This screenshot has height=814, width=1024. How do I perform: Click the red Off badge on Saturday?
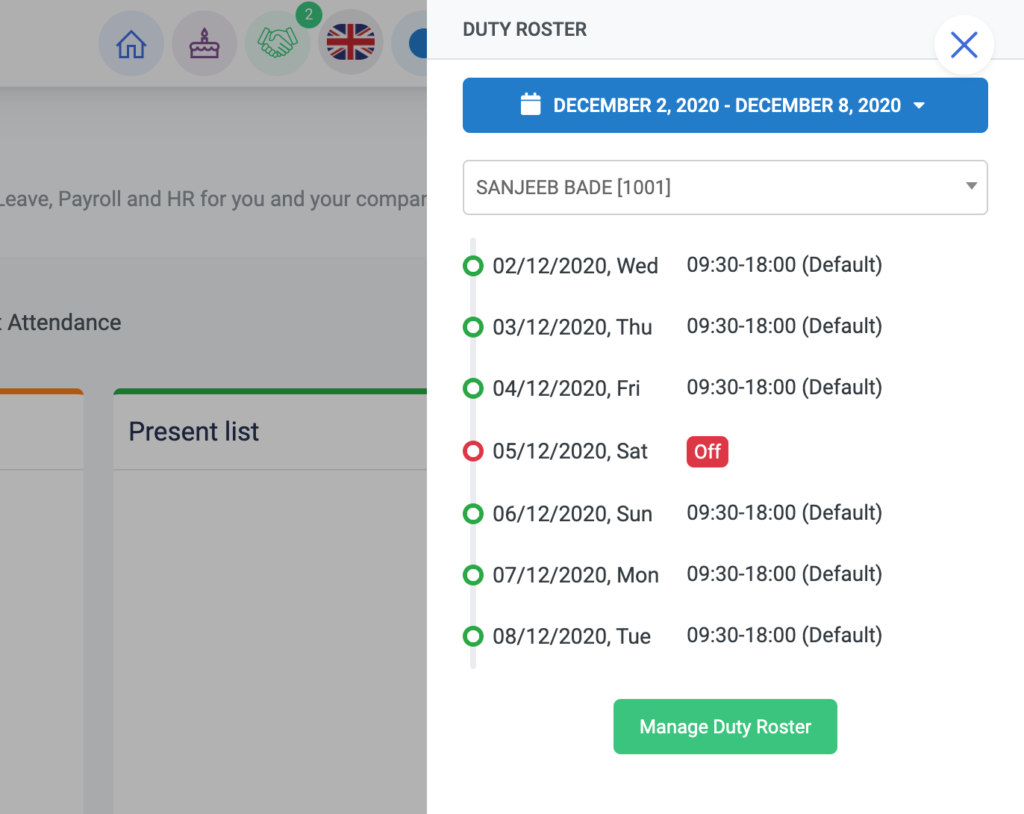point(707,451)
